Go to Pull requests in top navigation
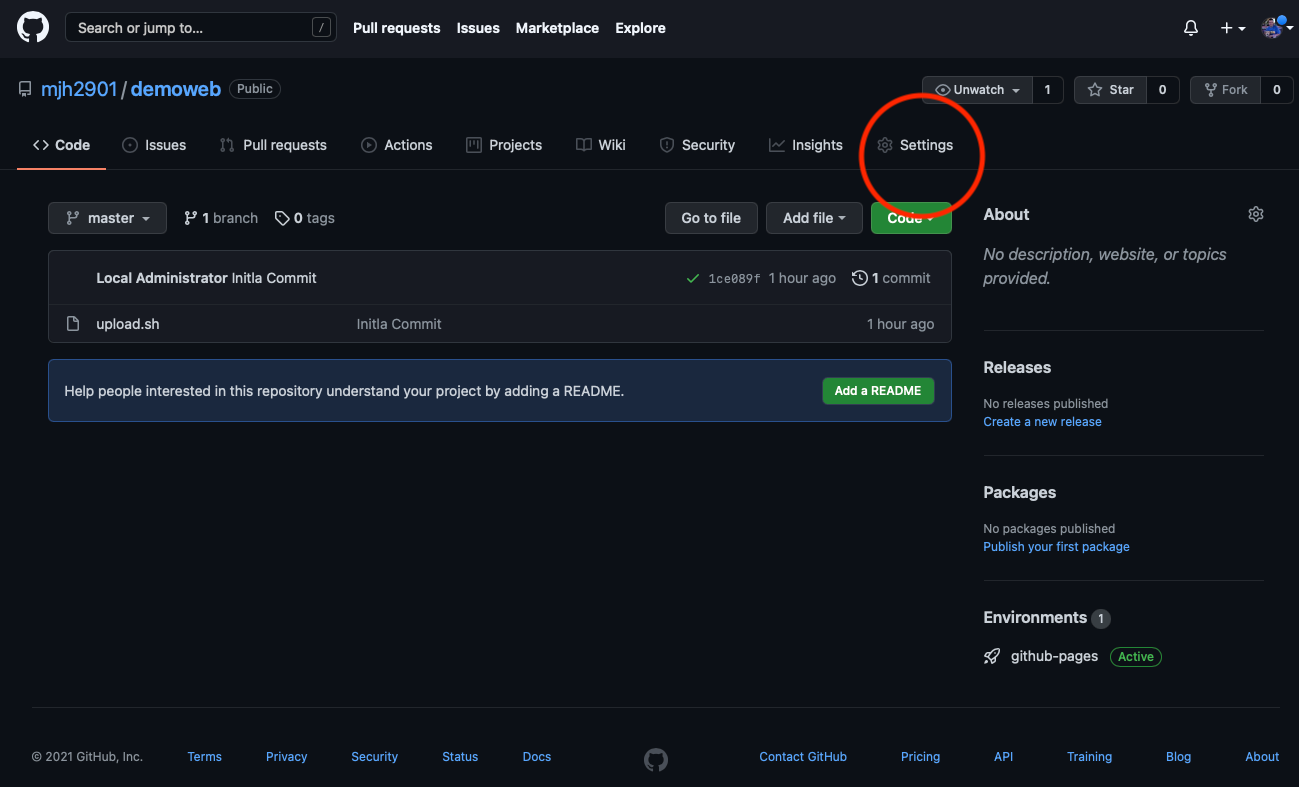The image size is (1299, 787). [396, 28]
